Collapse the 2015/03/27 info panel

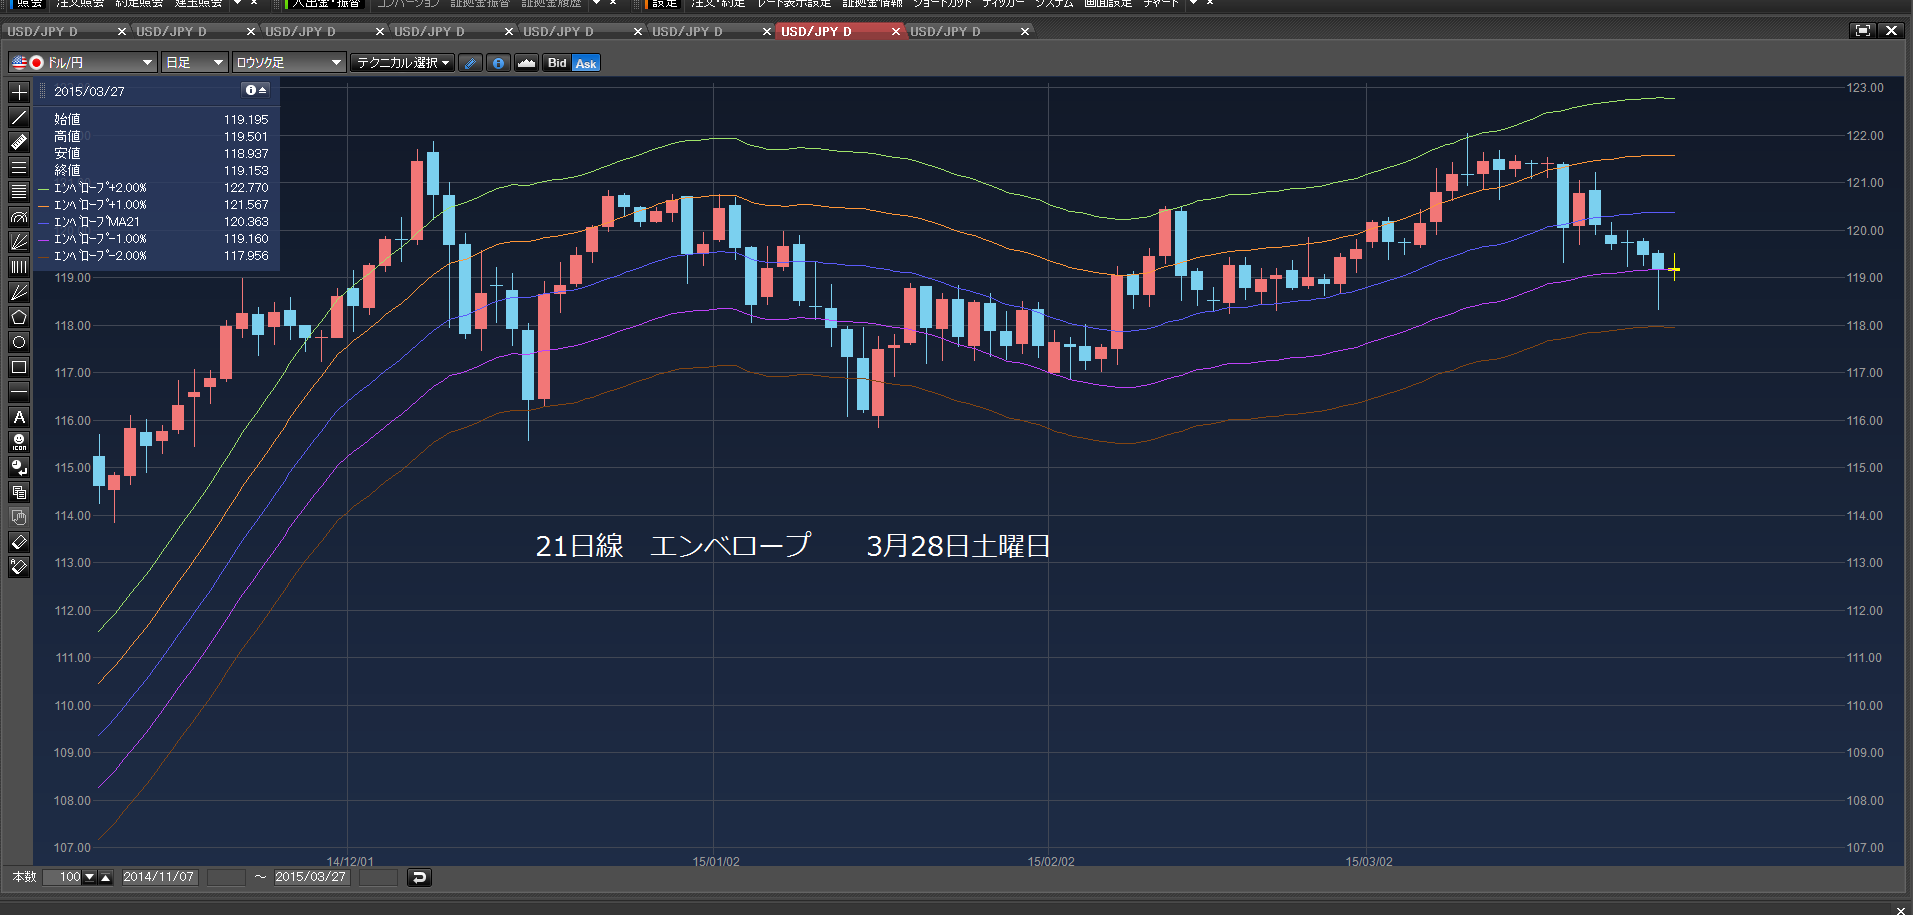click(256, 90)
